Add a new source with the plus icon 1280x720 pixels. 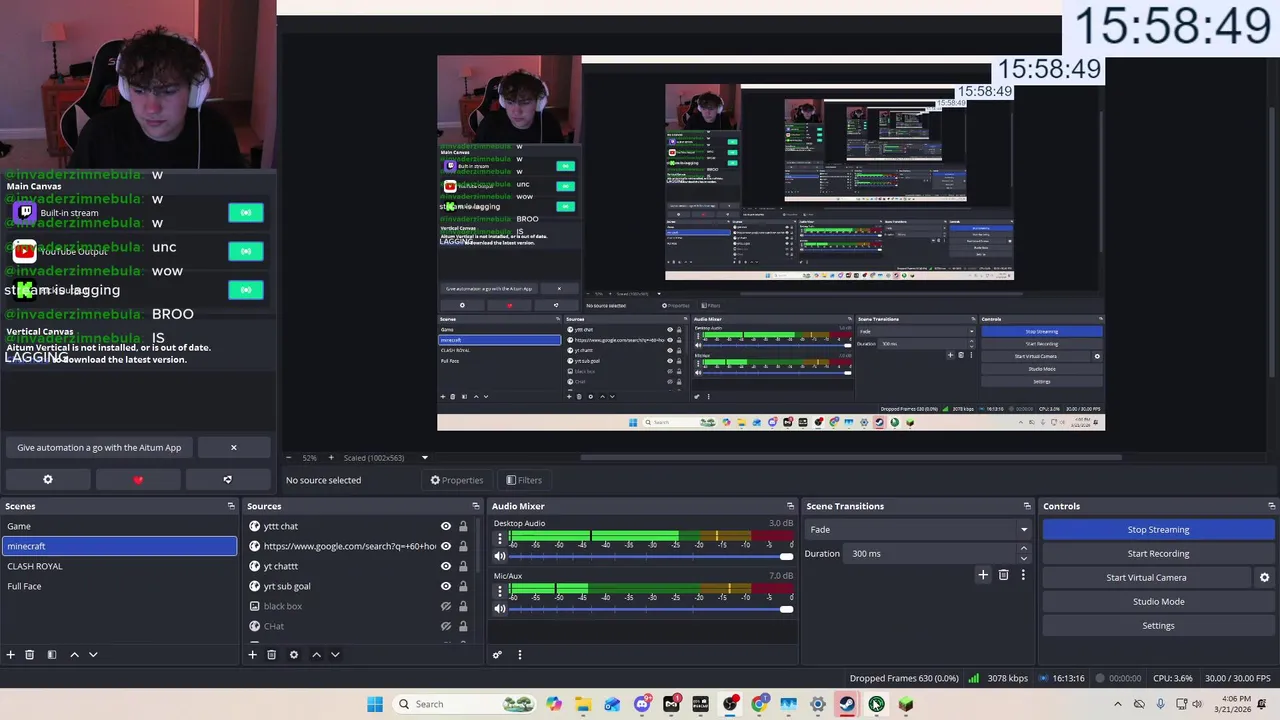coord(253,655)
